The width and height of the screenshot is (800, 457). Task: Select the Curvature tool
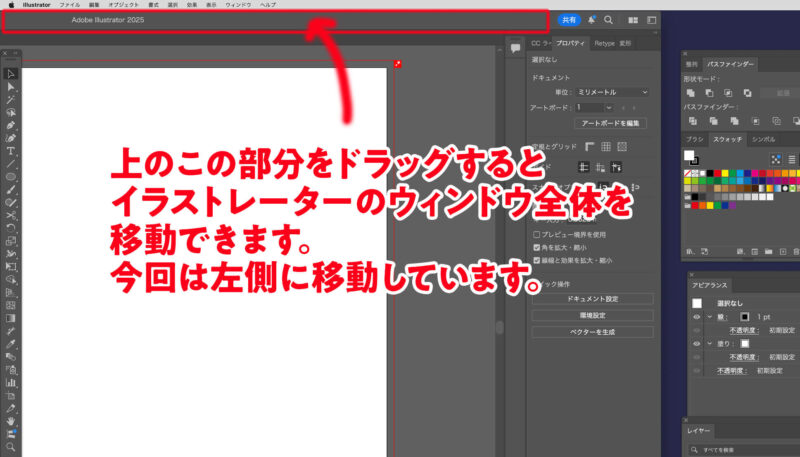(10, 138)
